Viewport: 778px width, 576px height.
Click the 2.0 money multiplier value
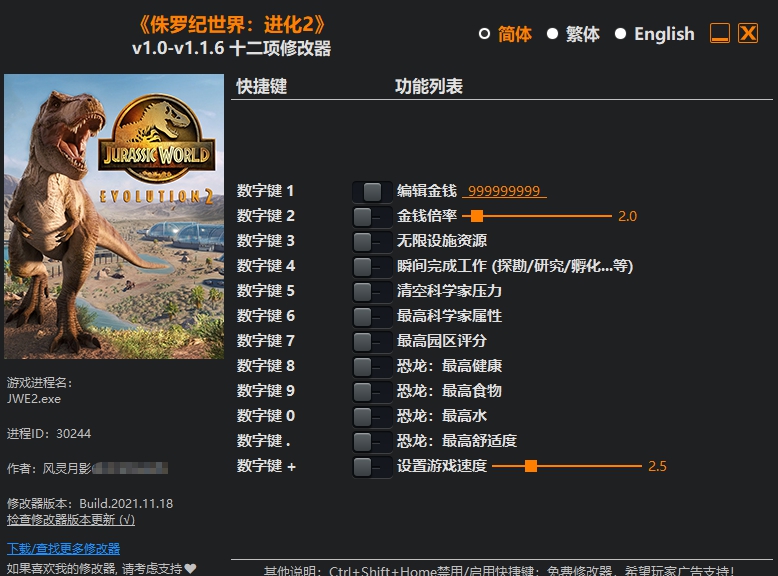tap(627, 216)
